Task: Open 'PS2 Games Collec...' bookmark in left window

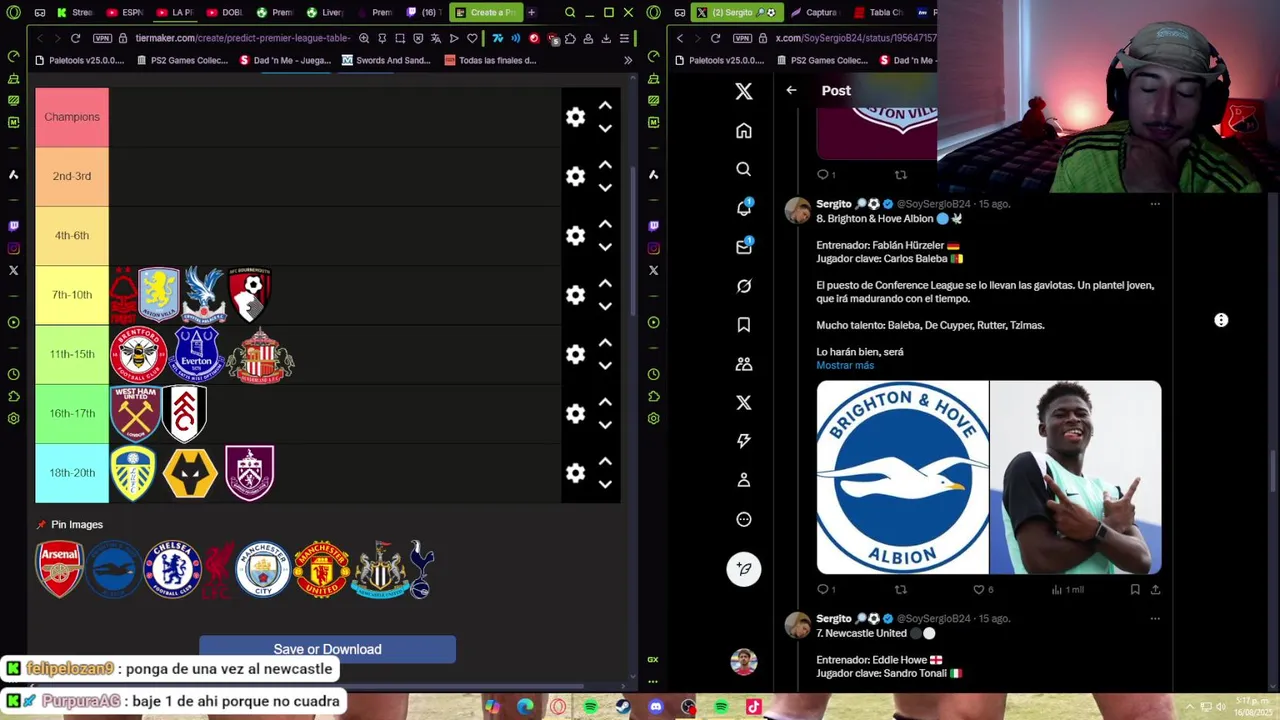Action: pyautogui.click(x=181, y=60)
